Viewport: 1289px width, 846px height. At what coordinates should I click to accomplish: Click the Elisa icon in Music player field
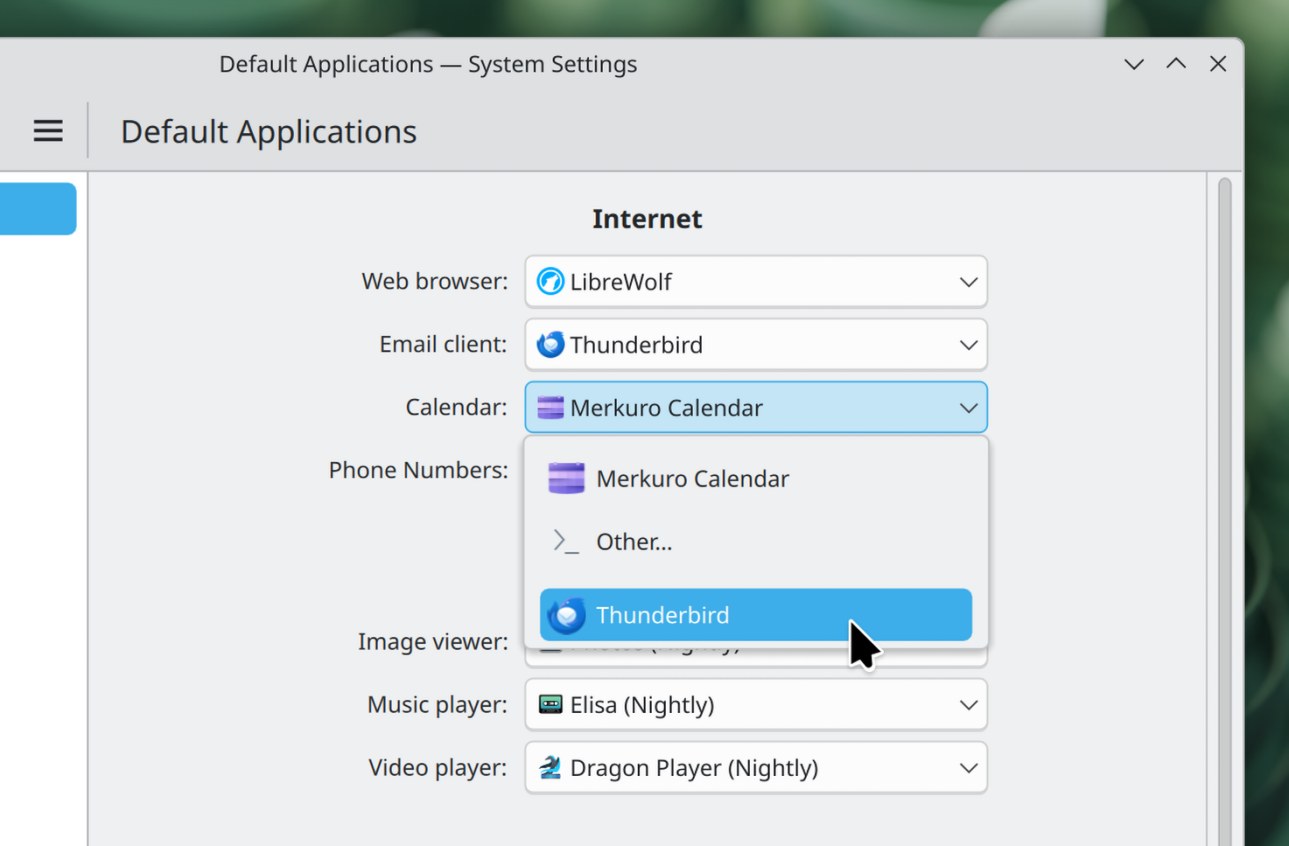coord(550,705)
